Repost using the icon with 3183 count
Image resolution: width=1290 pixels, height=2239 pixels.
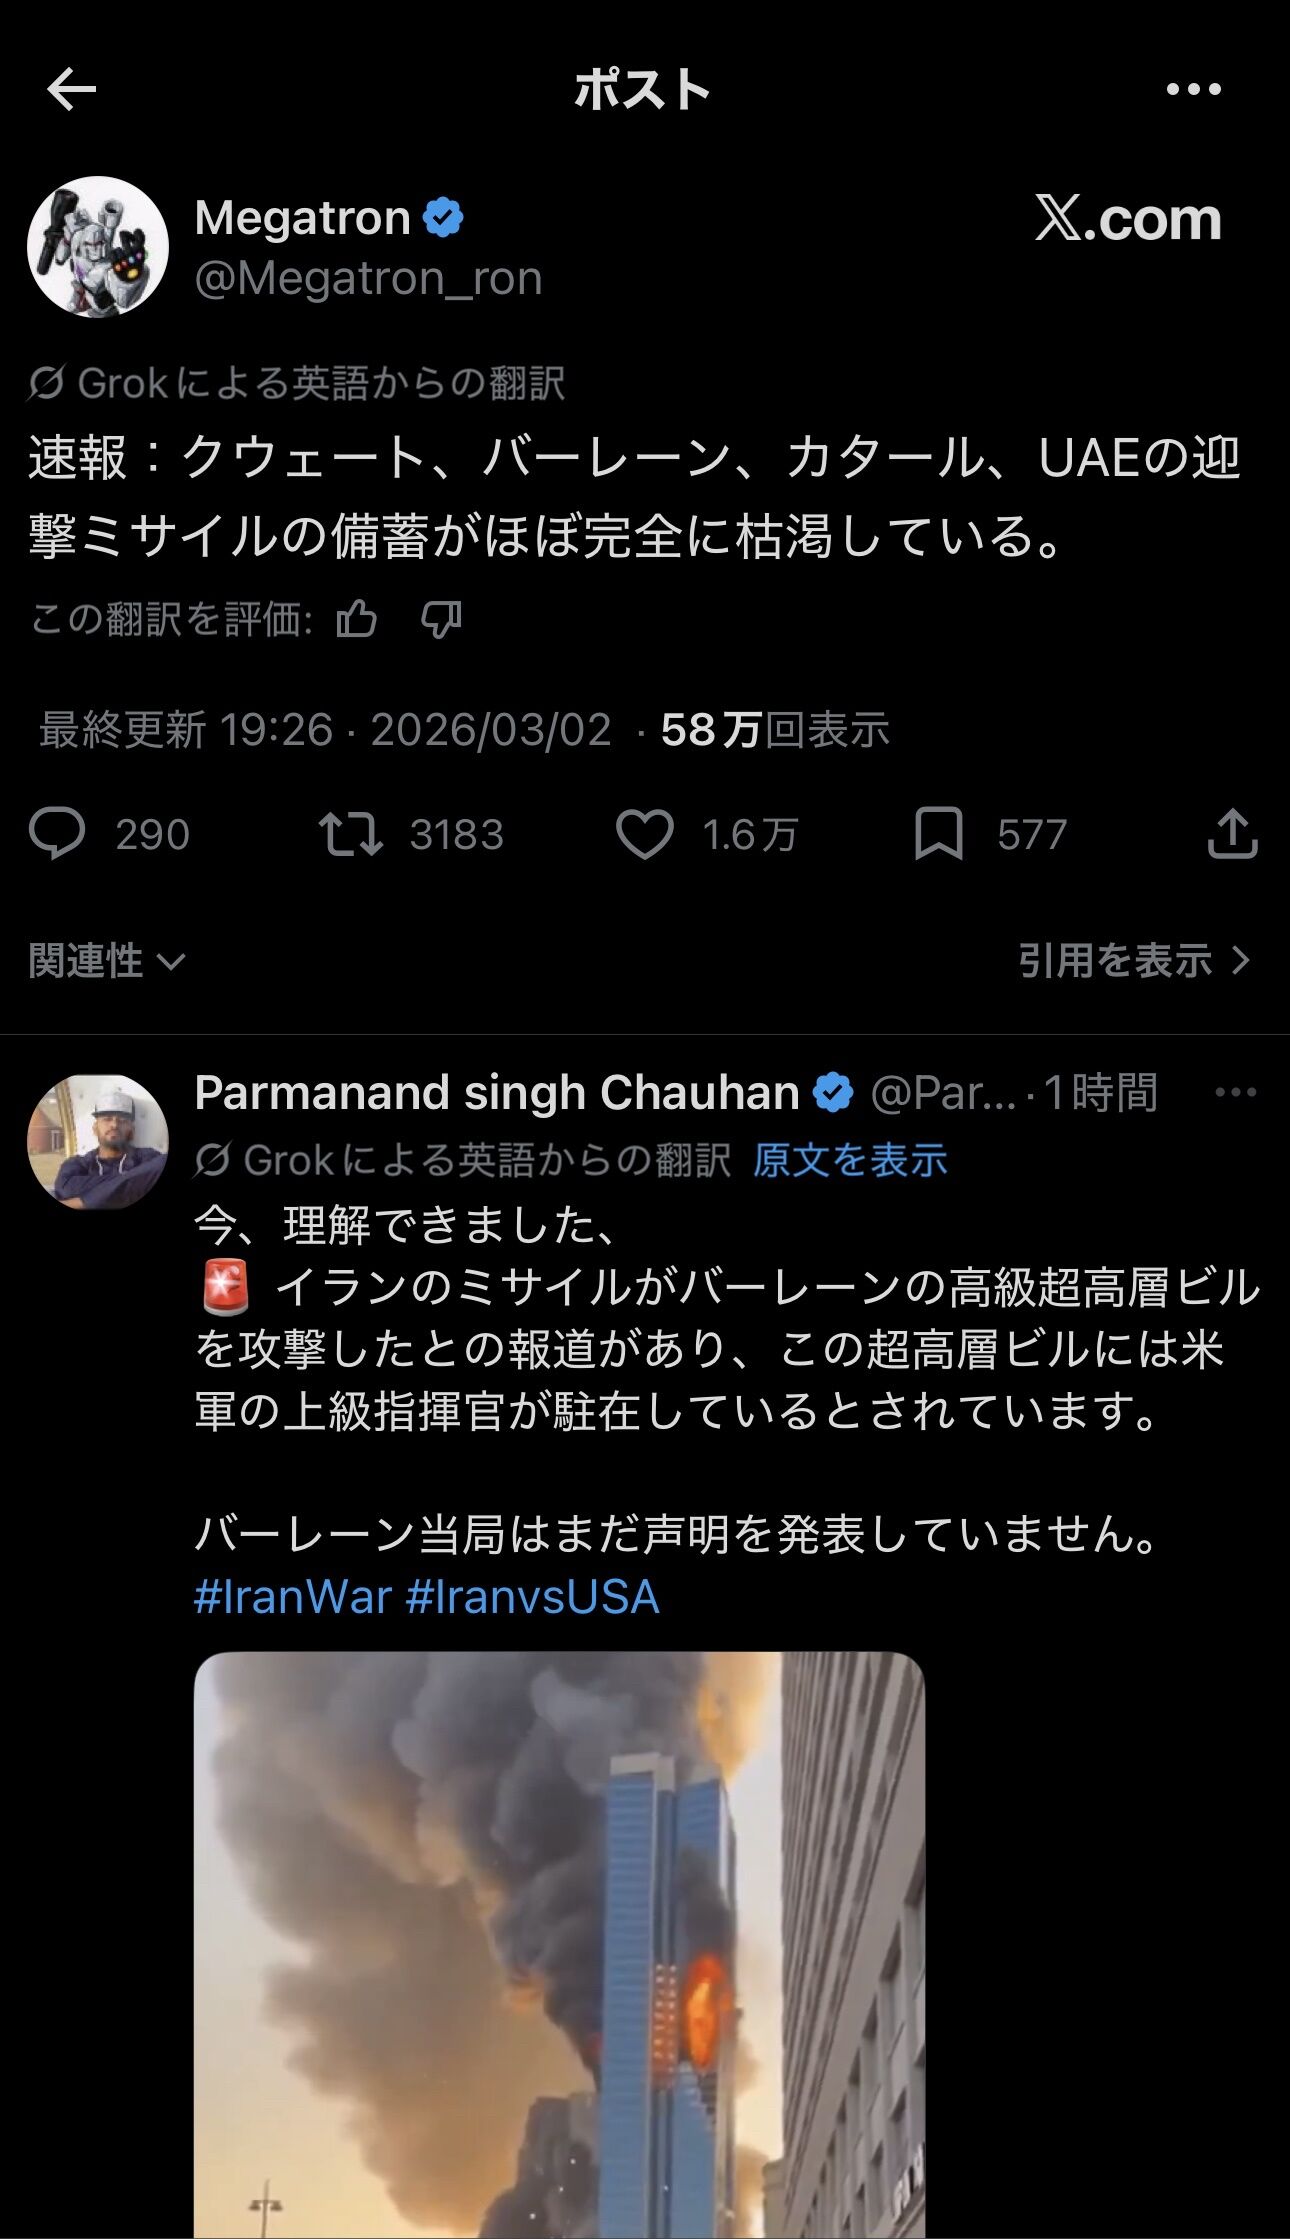tap(350, 834)
